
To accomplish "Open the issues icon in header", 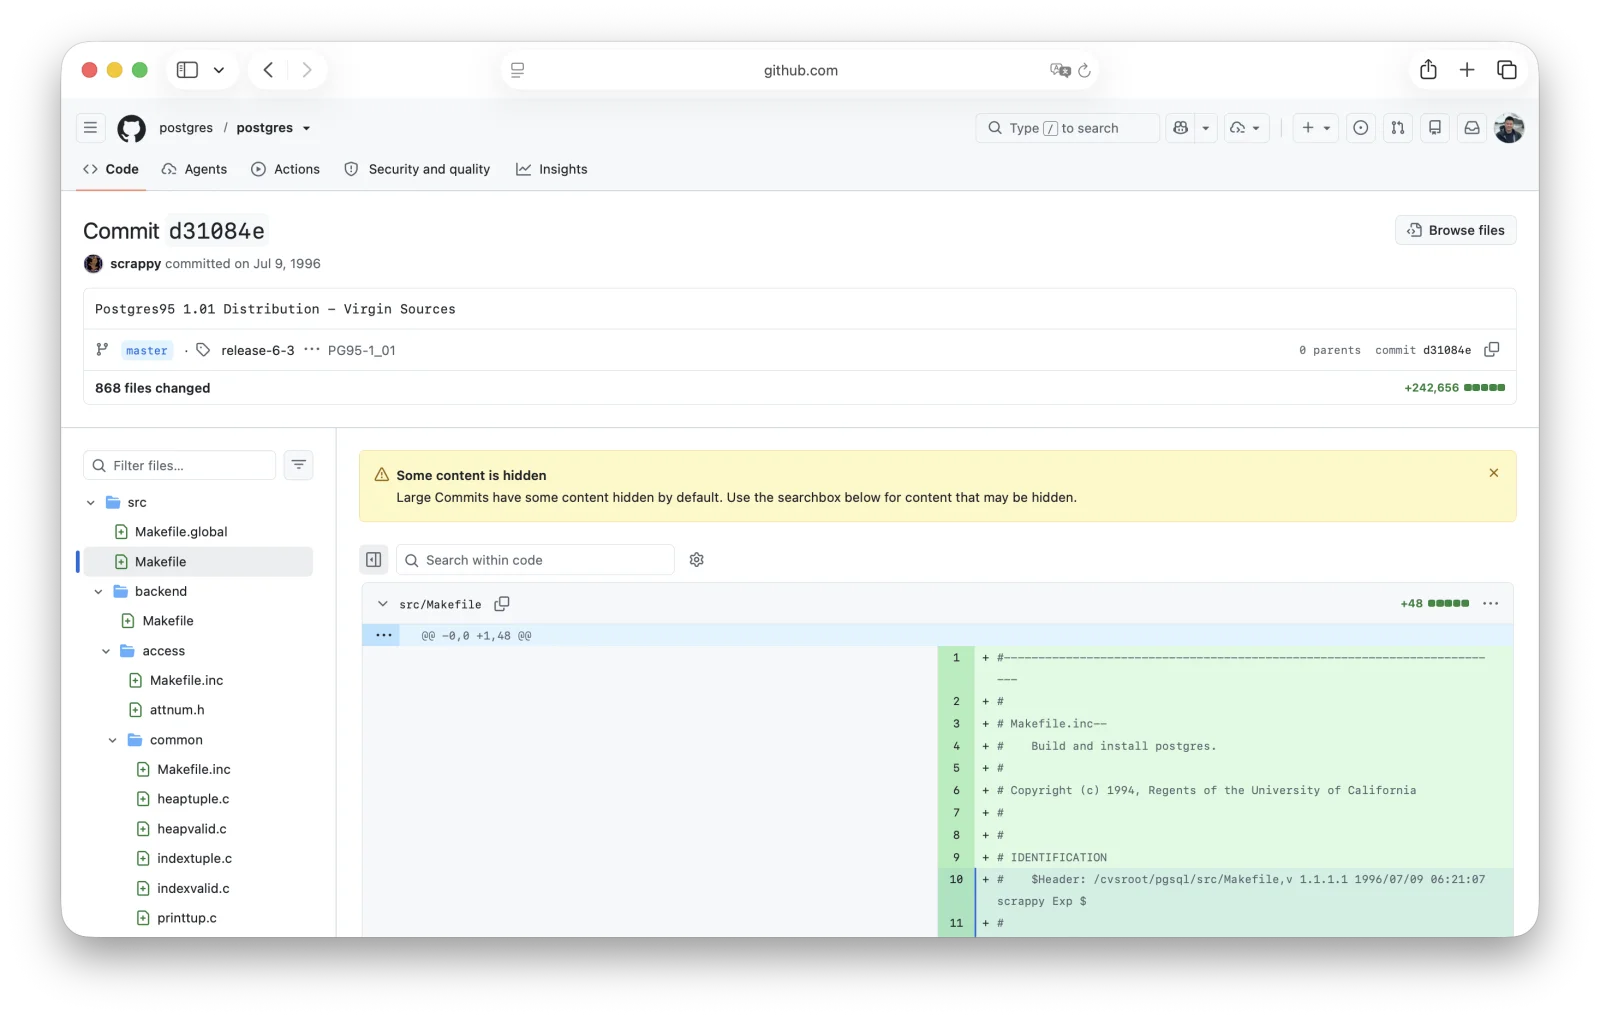I will (x=1361, y=128).
